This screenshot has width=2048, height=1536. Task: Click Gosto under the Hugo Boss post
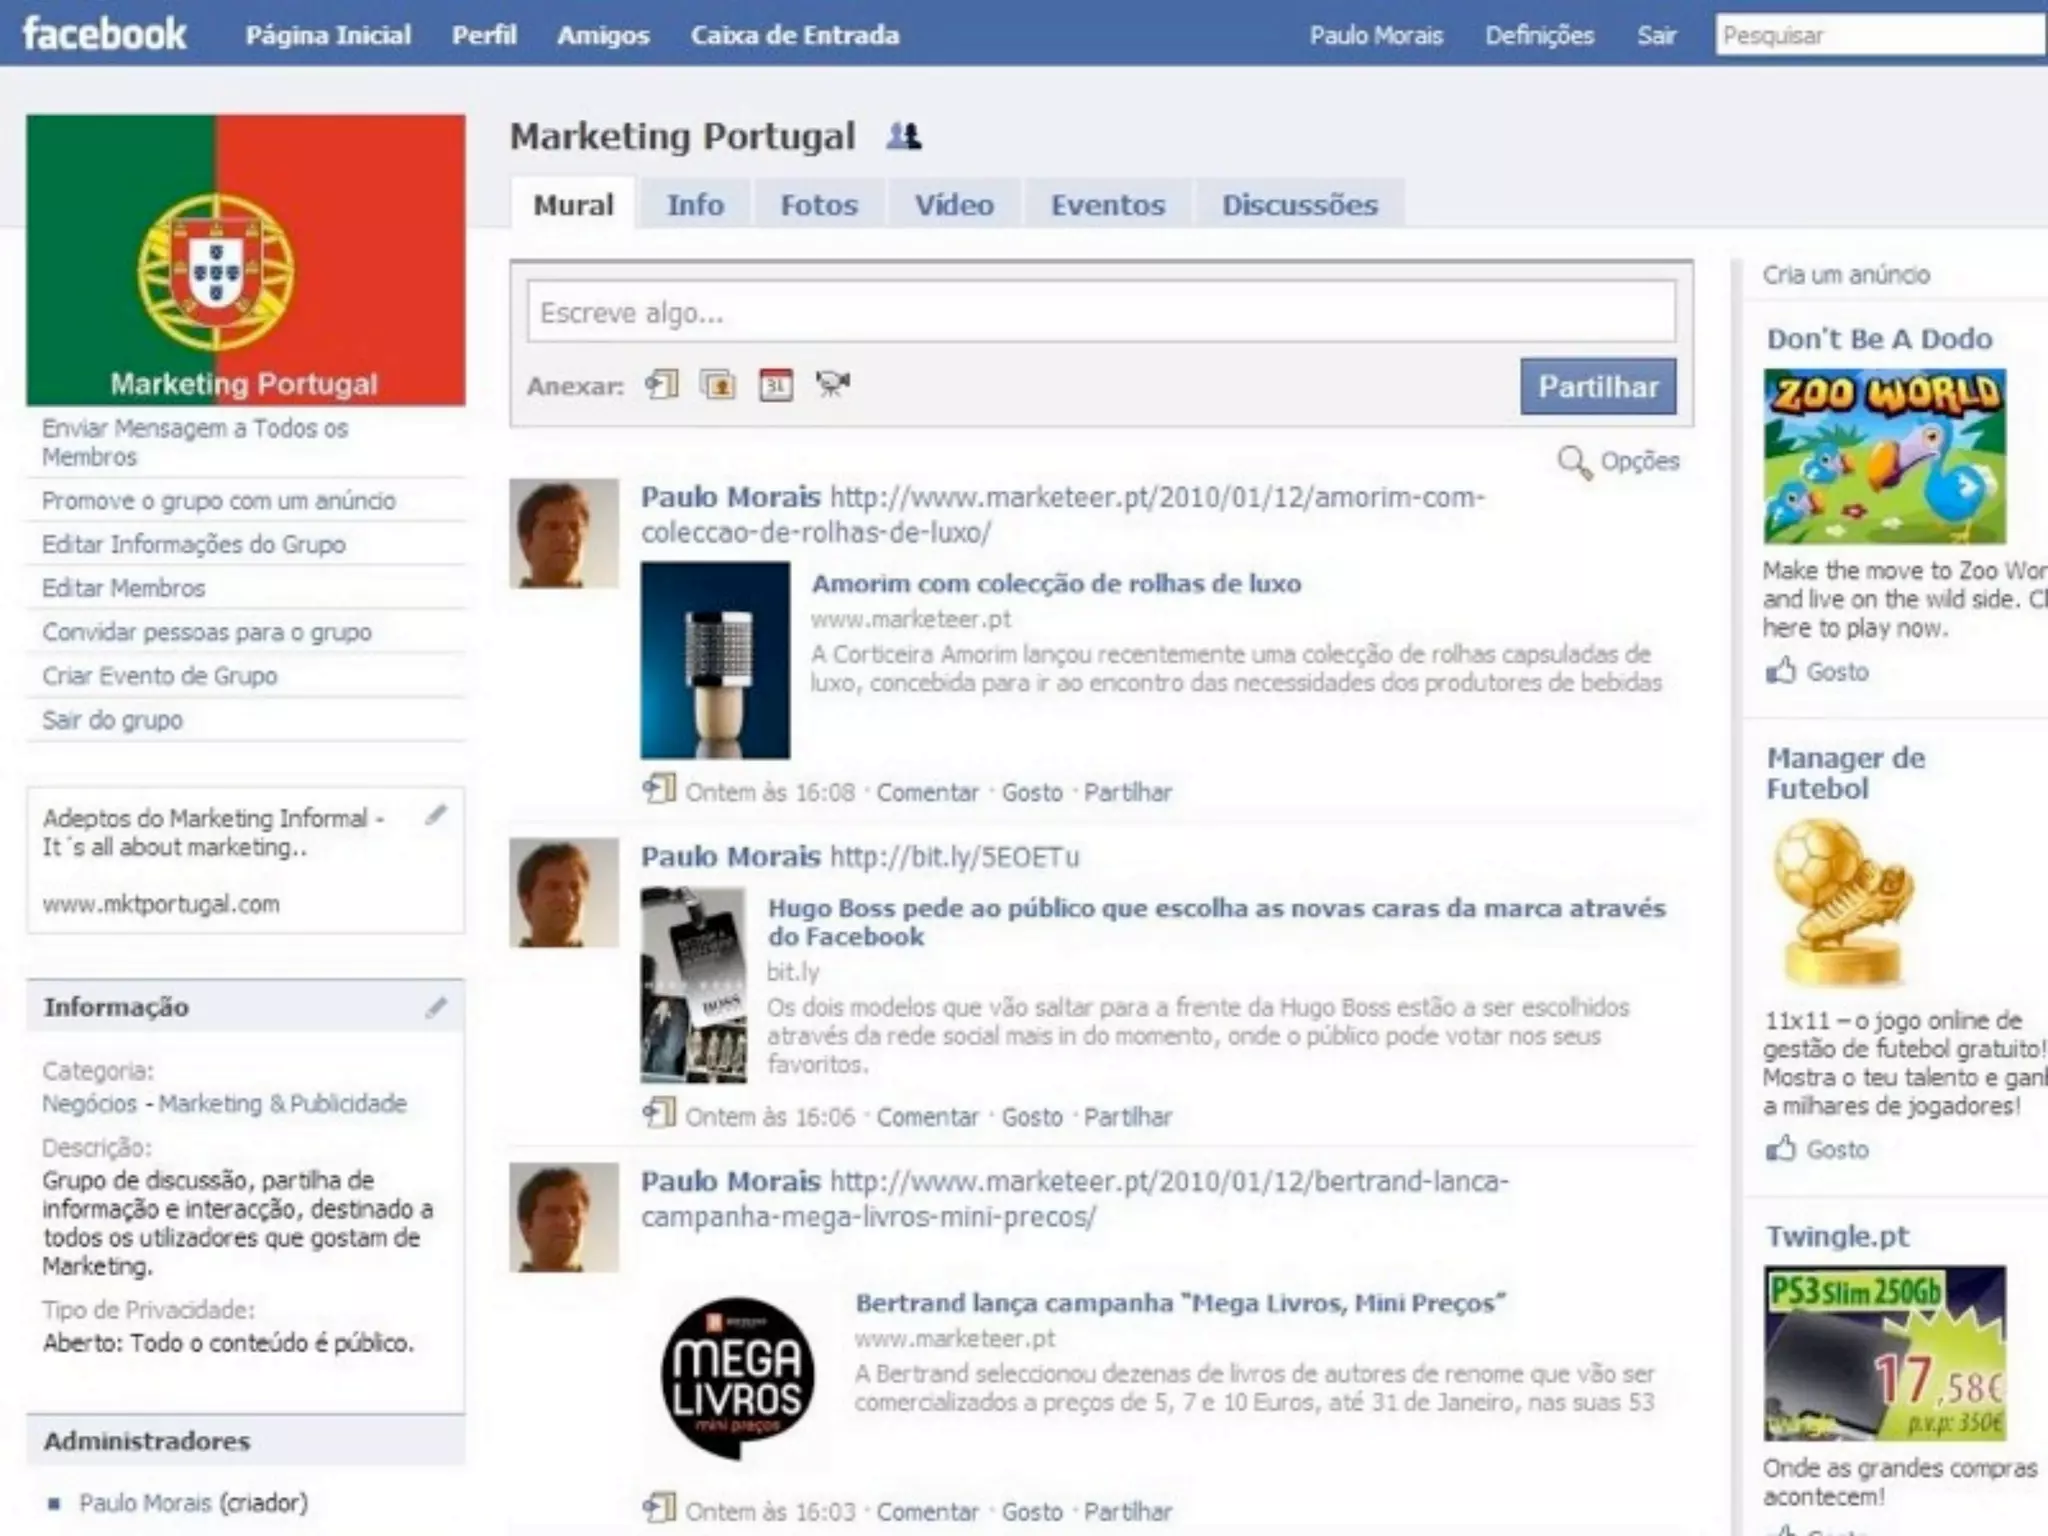click(x=1032, y=1116)
